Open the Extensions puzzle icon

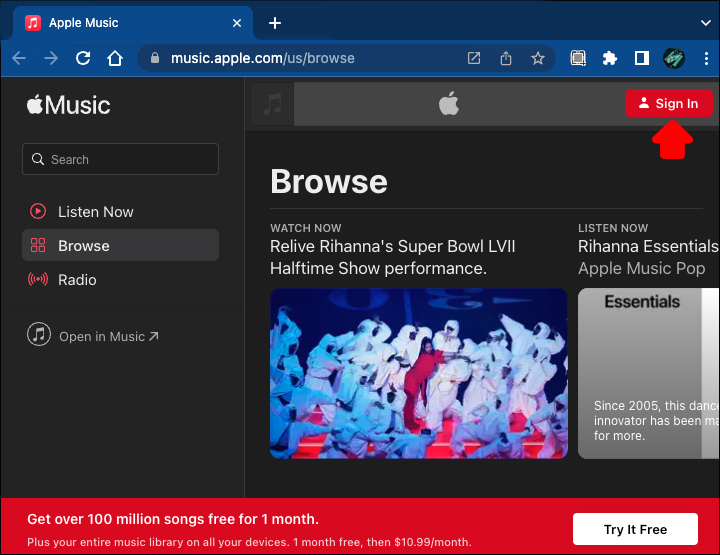click(x=610, y=58)
